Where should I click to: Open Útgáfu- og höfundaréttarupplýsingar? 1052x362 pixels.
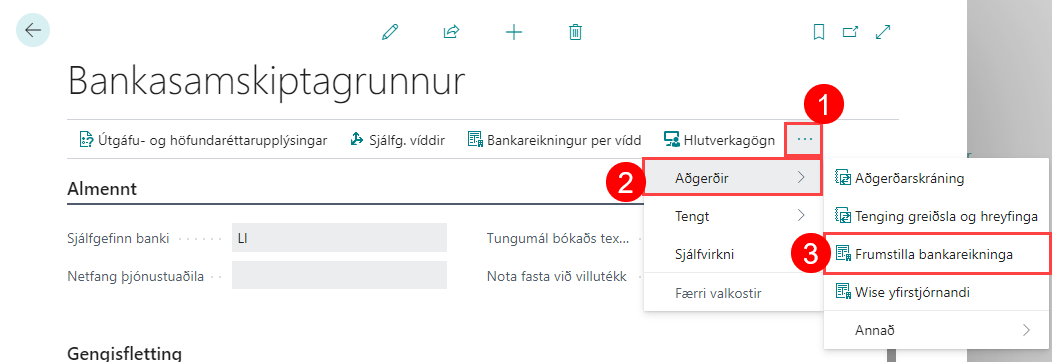(x=203, y=140)
